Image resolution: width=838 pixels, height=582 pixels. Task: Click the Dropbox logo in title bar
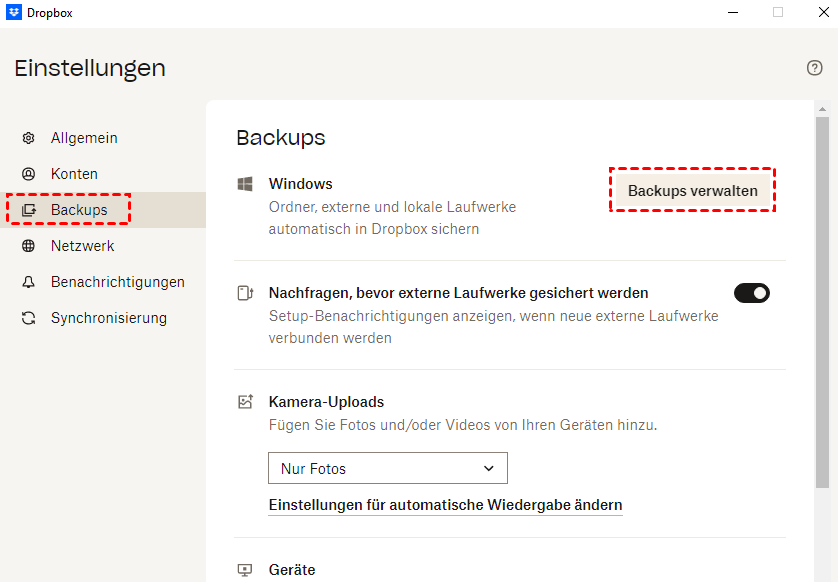coord(14,13)
